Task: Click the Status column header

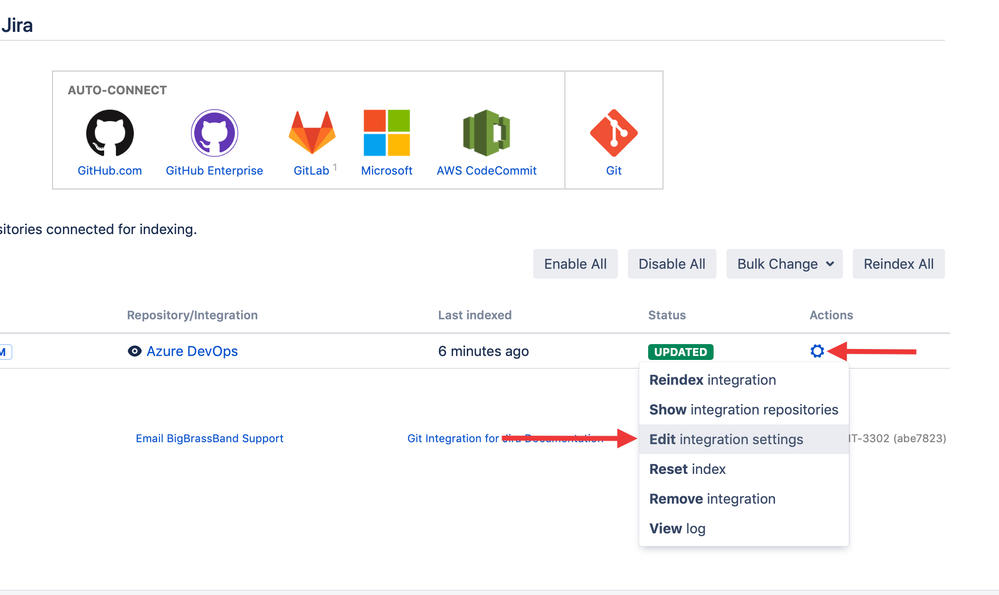Action: point(667,315)
